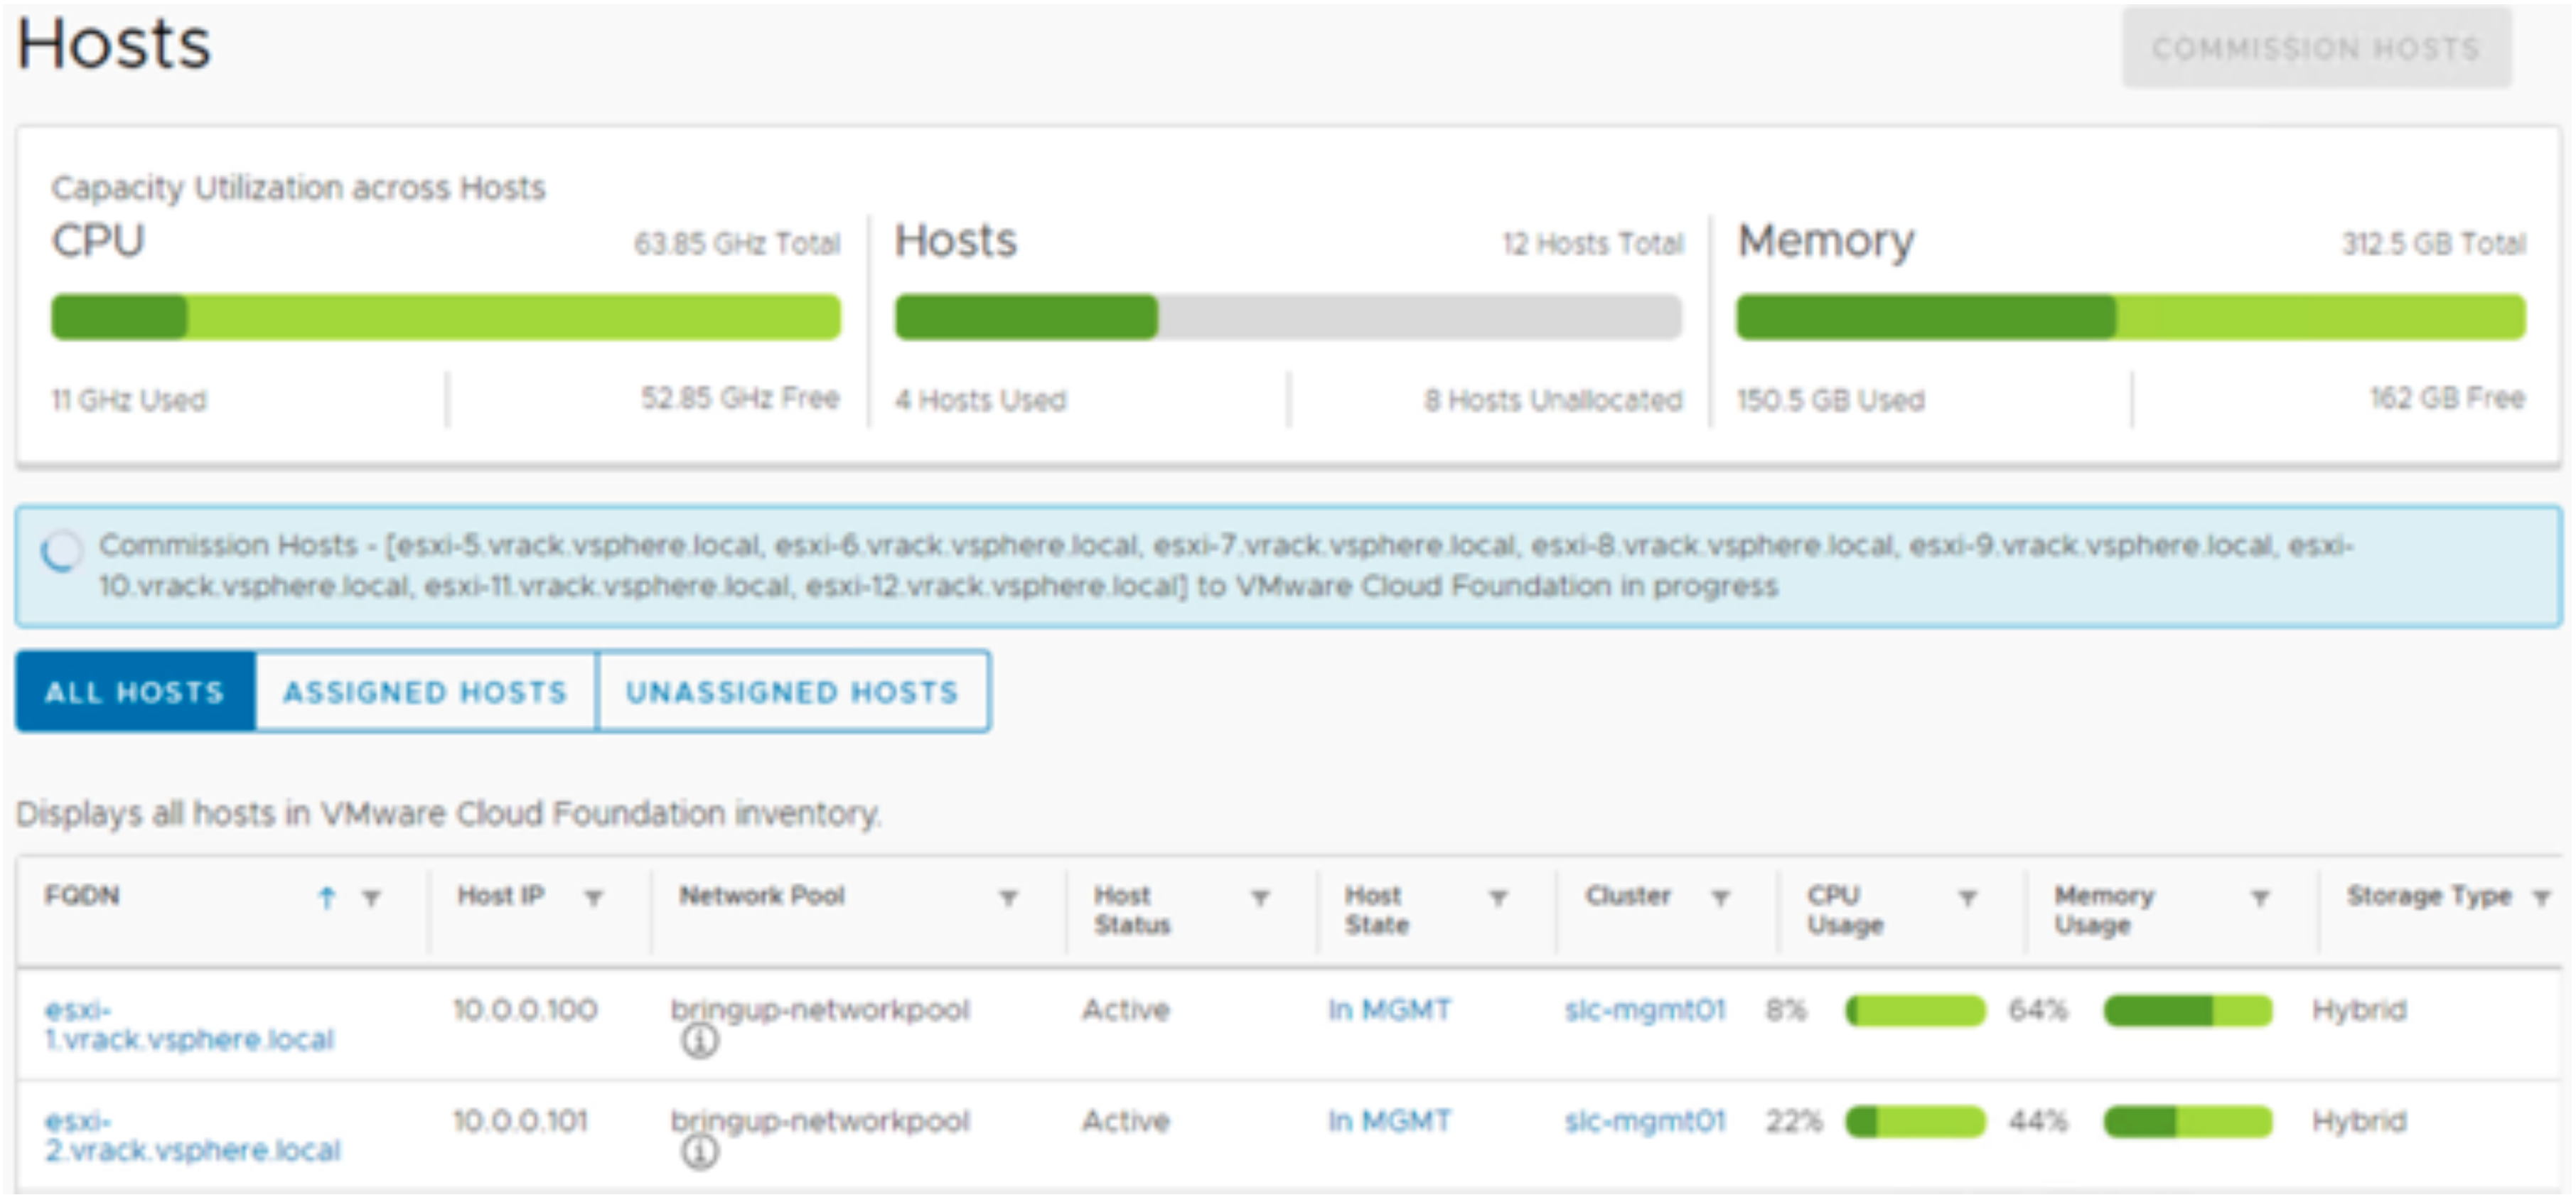Open the Storage Type column filter
The width and height of the screenshot is (2576, 1200).
[x=2542, y=898]
